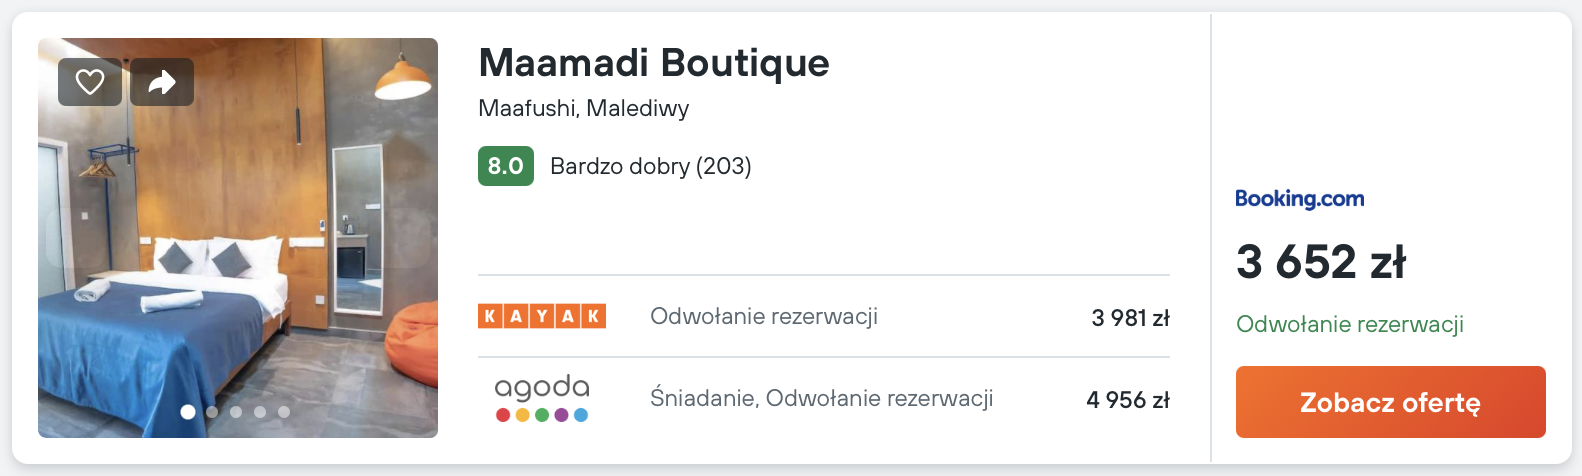Image resolution: width=1582 pixels, height=476 pixels.
Task: Select the first carousel dot on photo
Action: coord(188,412)
